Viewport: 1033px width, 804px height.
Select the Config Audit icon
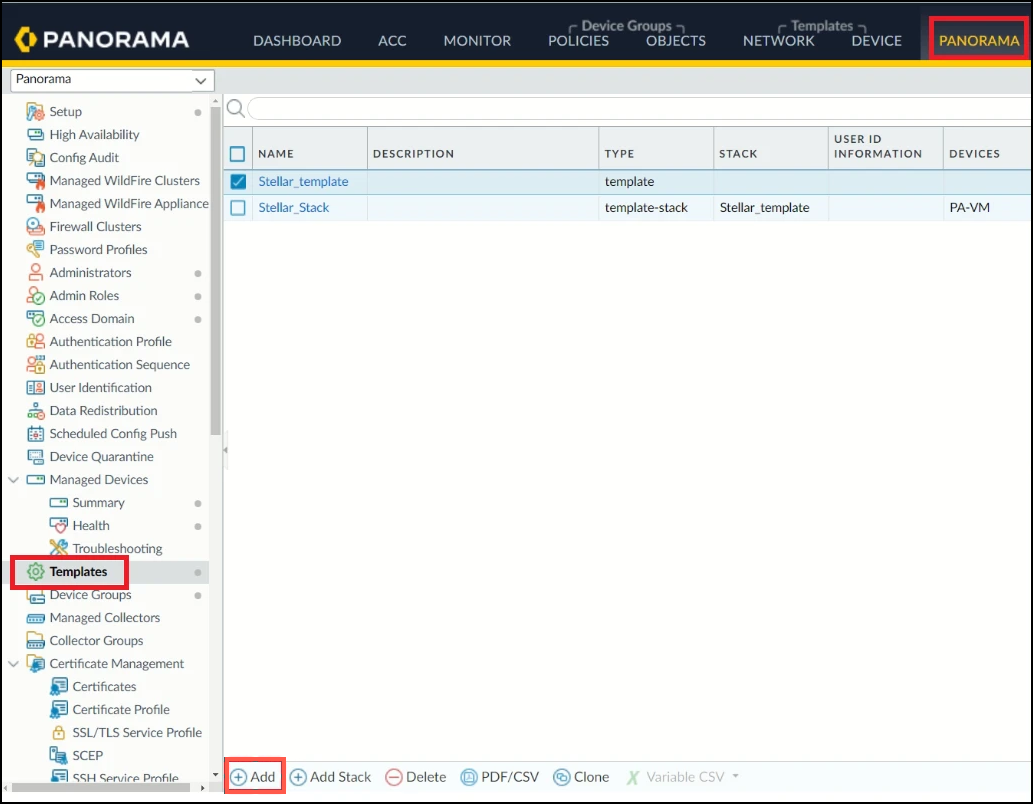point(36,158)
